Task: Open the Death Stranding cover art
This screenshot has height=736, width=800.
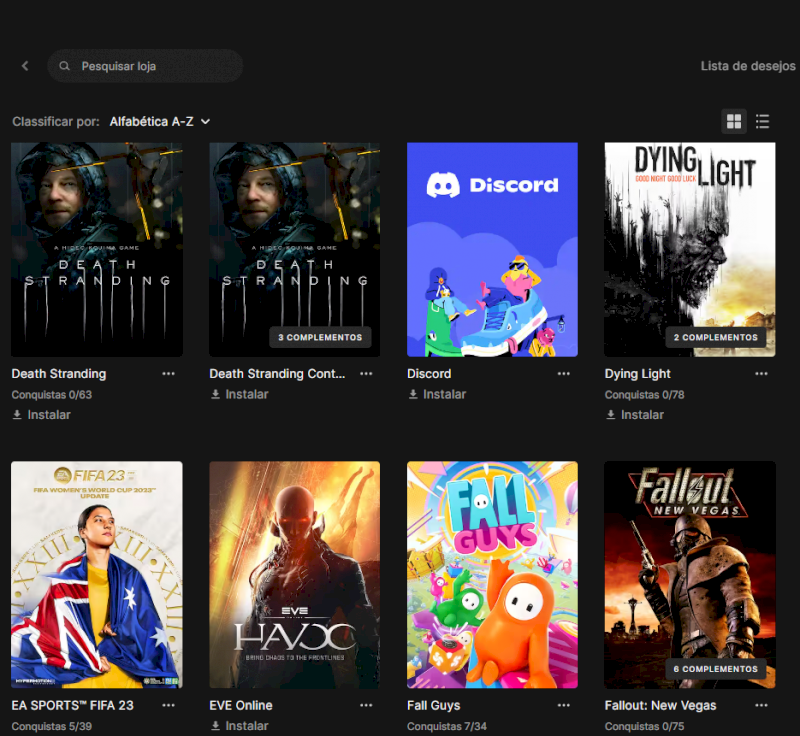Action: 97,249
